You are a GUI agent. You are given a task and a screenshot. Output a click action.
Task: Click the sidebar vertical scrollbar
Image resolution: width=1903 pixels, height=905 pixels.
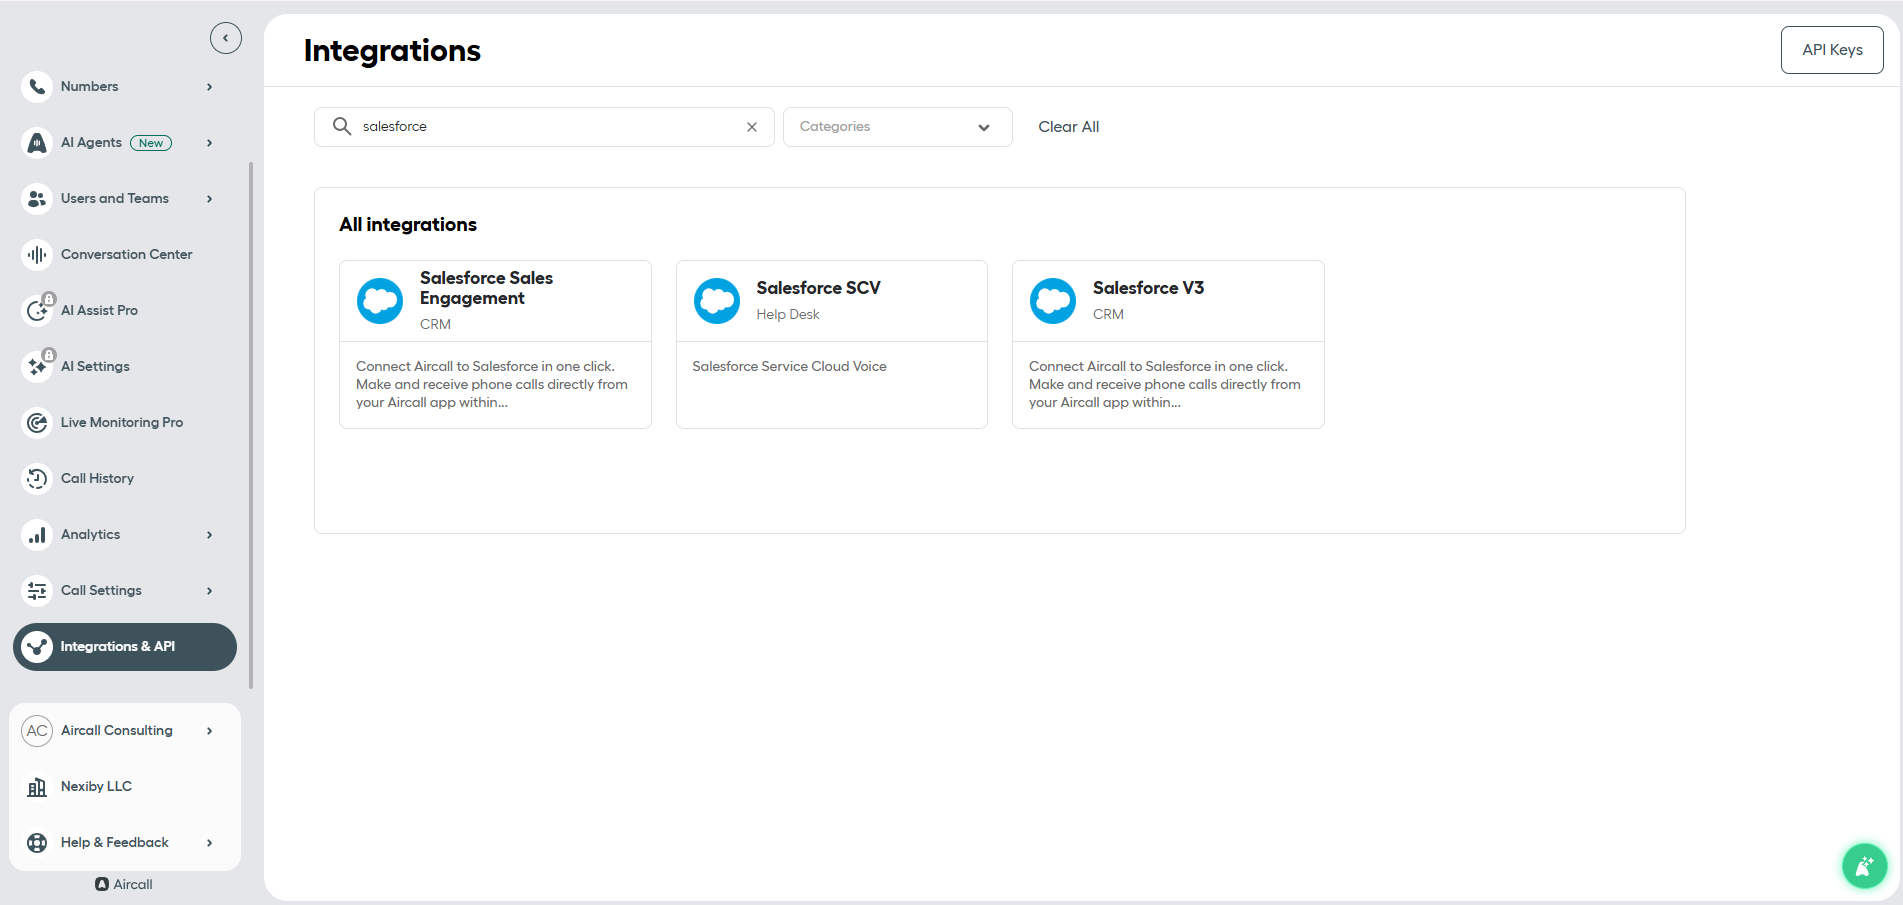251,425
